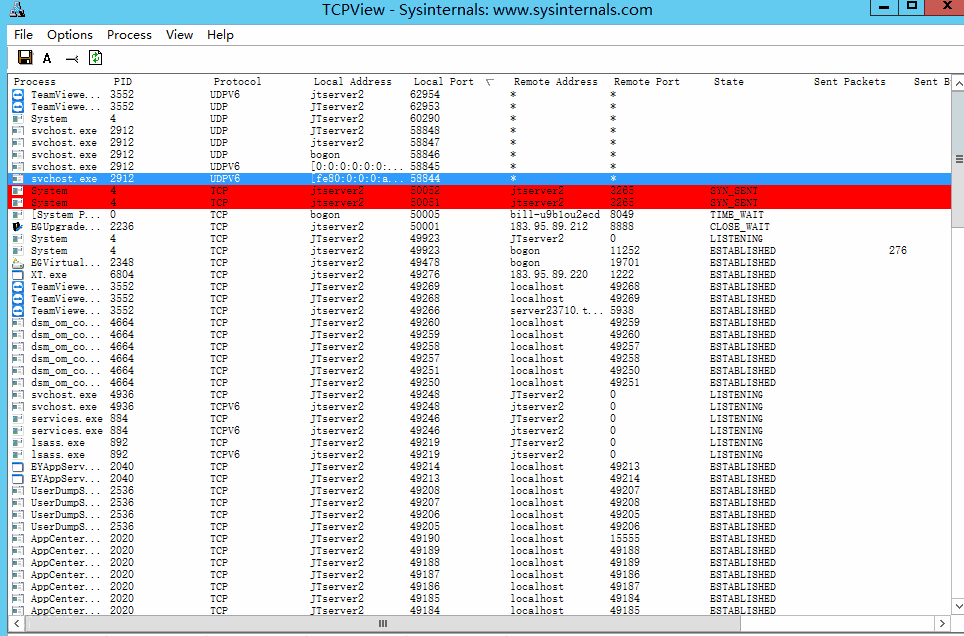The width and height of the screenshot is (964, 636).
Task: Click the svchost.exe icon in port 58848 row
Action: pos(18,130)
